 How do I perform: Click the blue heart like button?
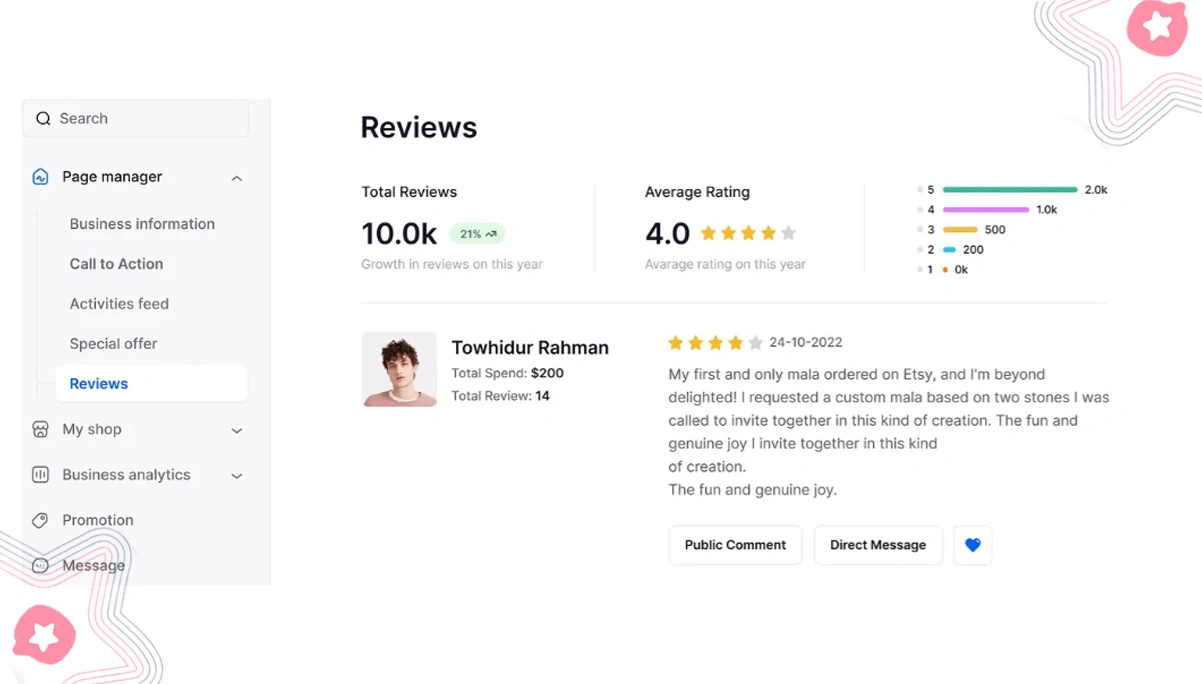(973, 545)
